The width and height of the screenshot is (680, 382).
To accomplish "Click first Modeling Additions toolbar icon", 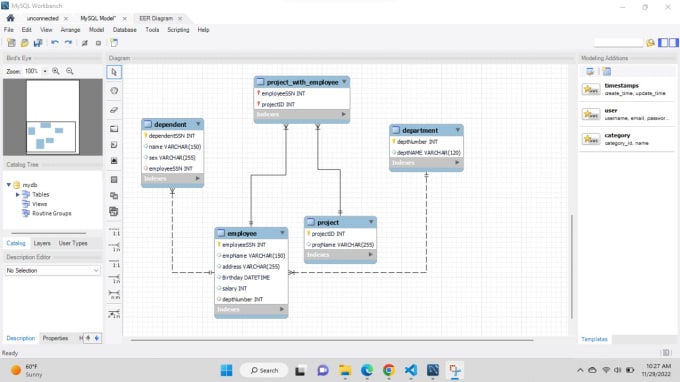I will [x=590, y=72].
